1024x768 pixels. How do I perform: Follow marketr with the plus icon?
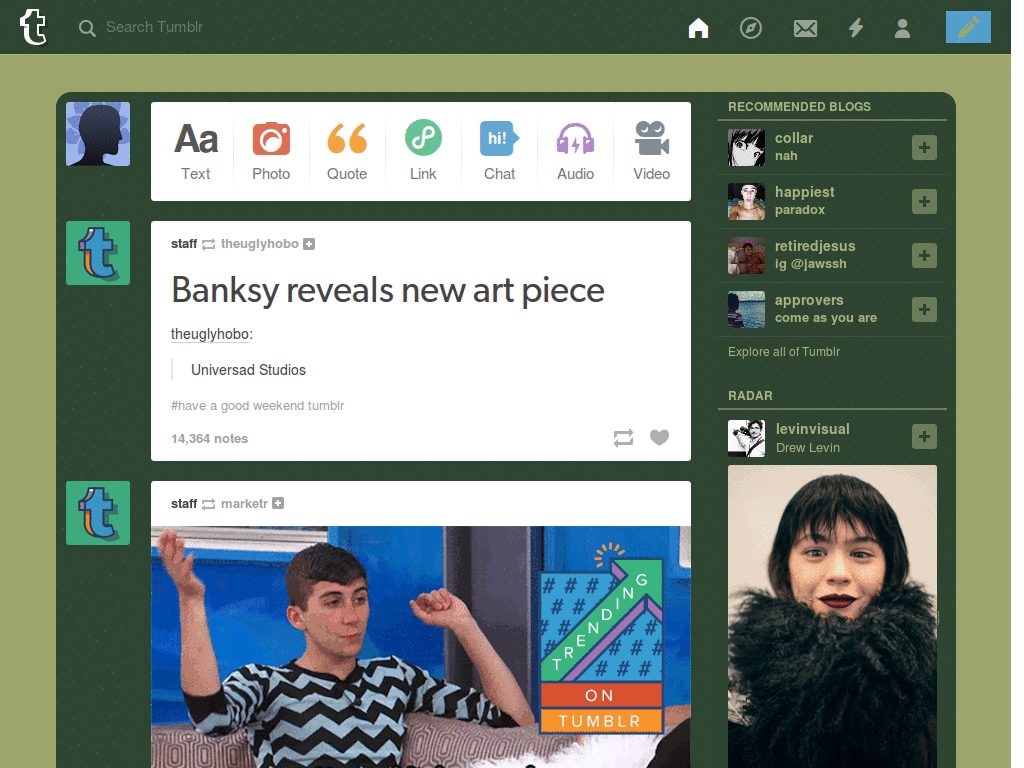278,504
